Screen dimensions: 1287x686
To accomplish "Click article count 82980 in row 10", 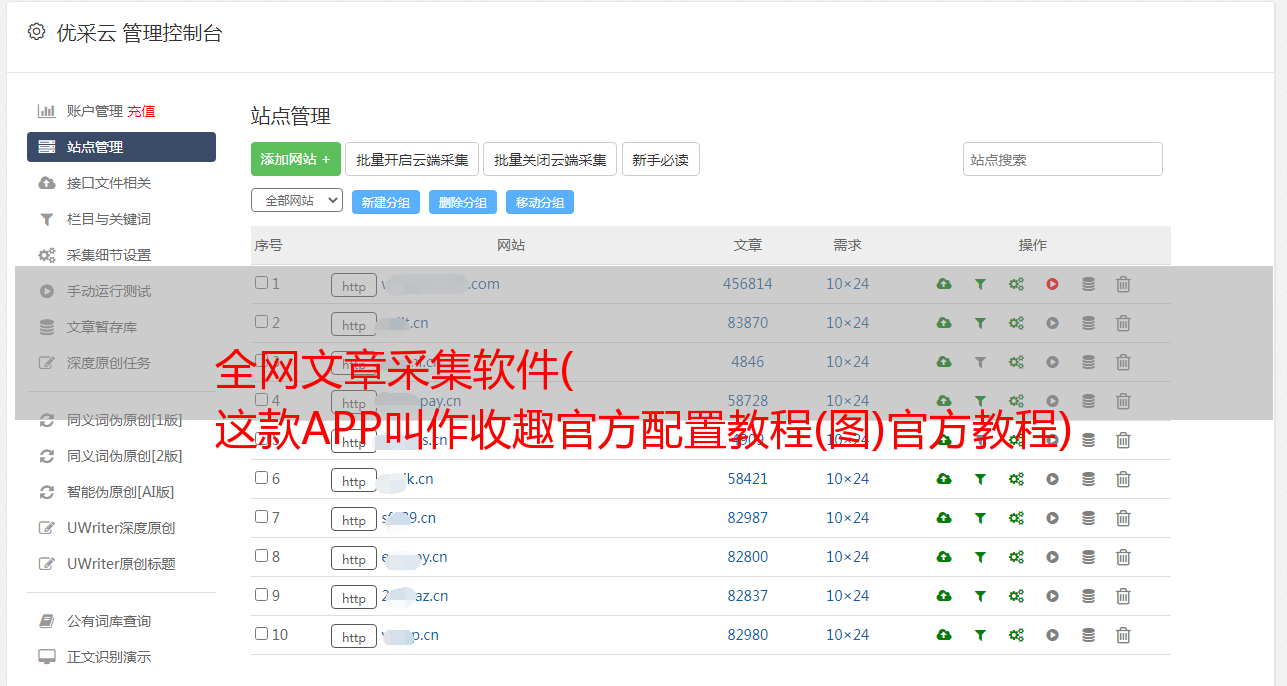I will 748,635.
